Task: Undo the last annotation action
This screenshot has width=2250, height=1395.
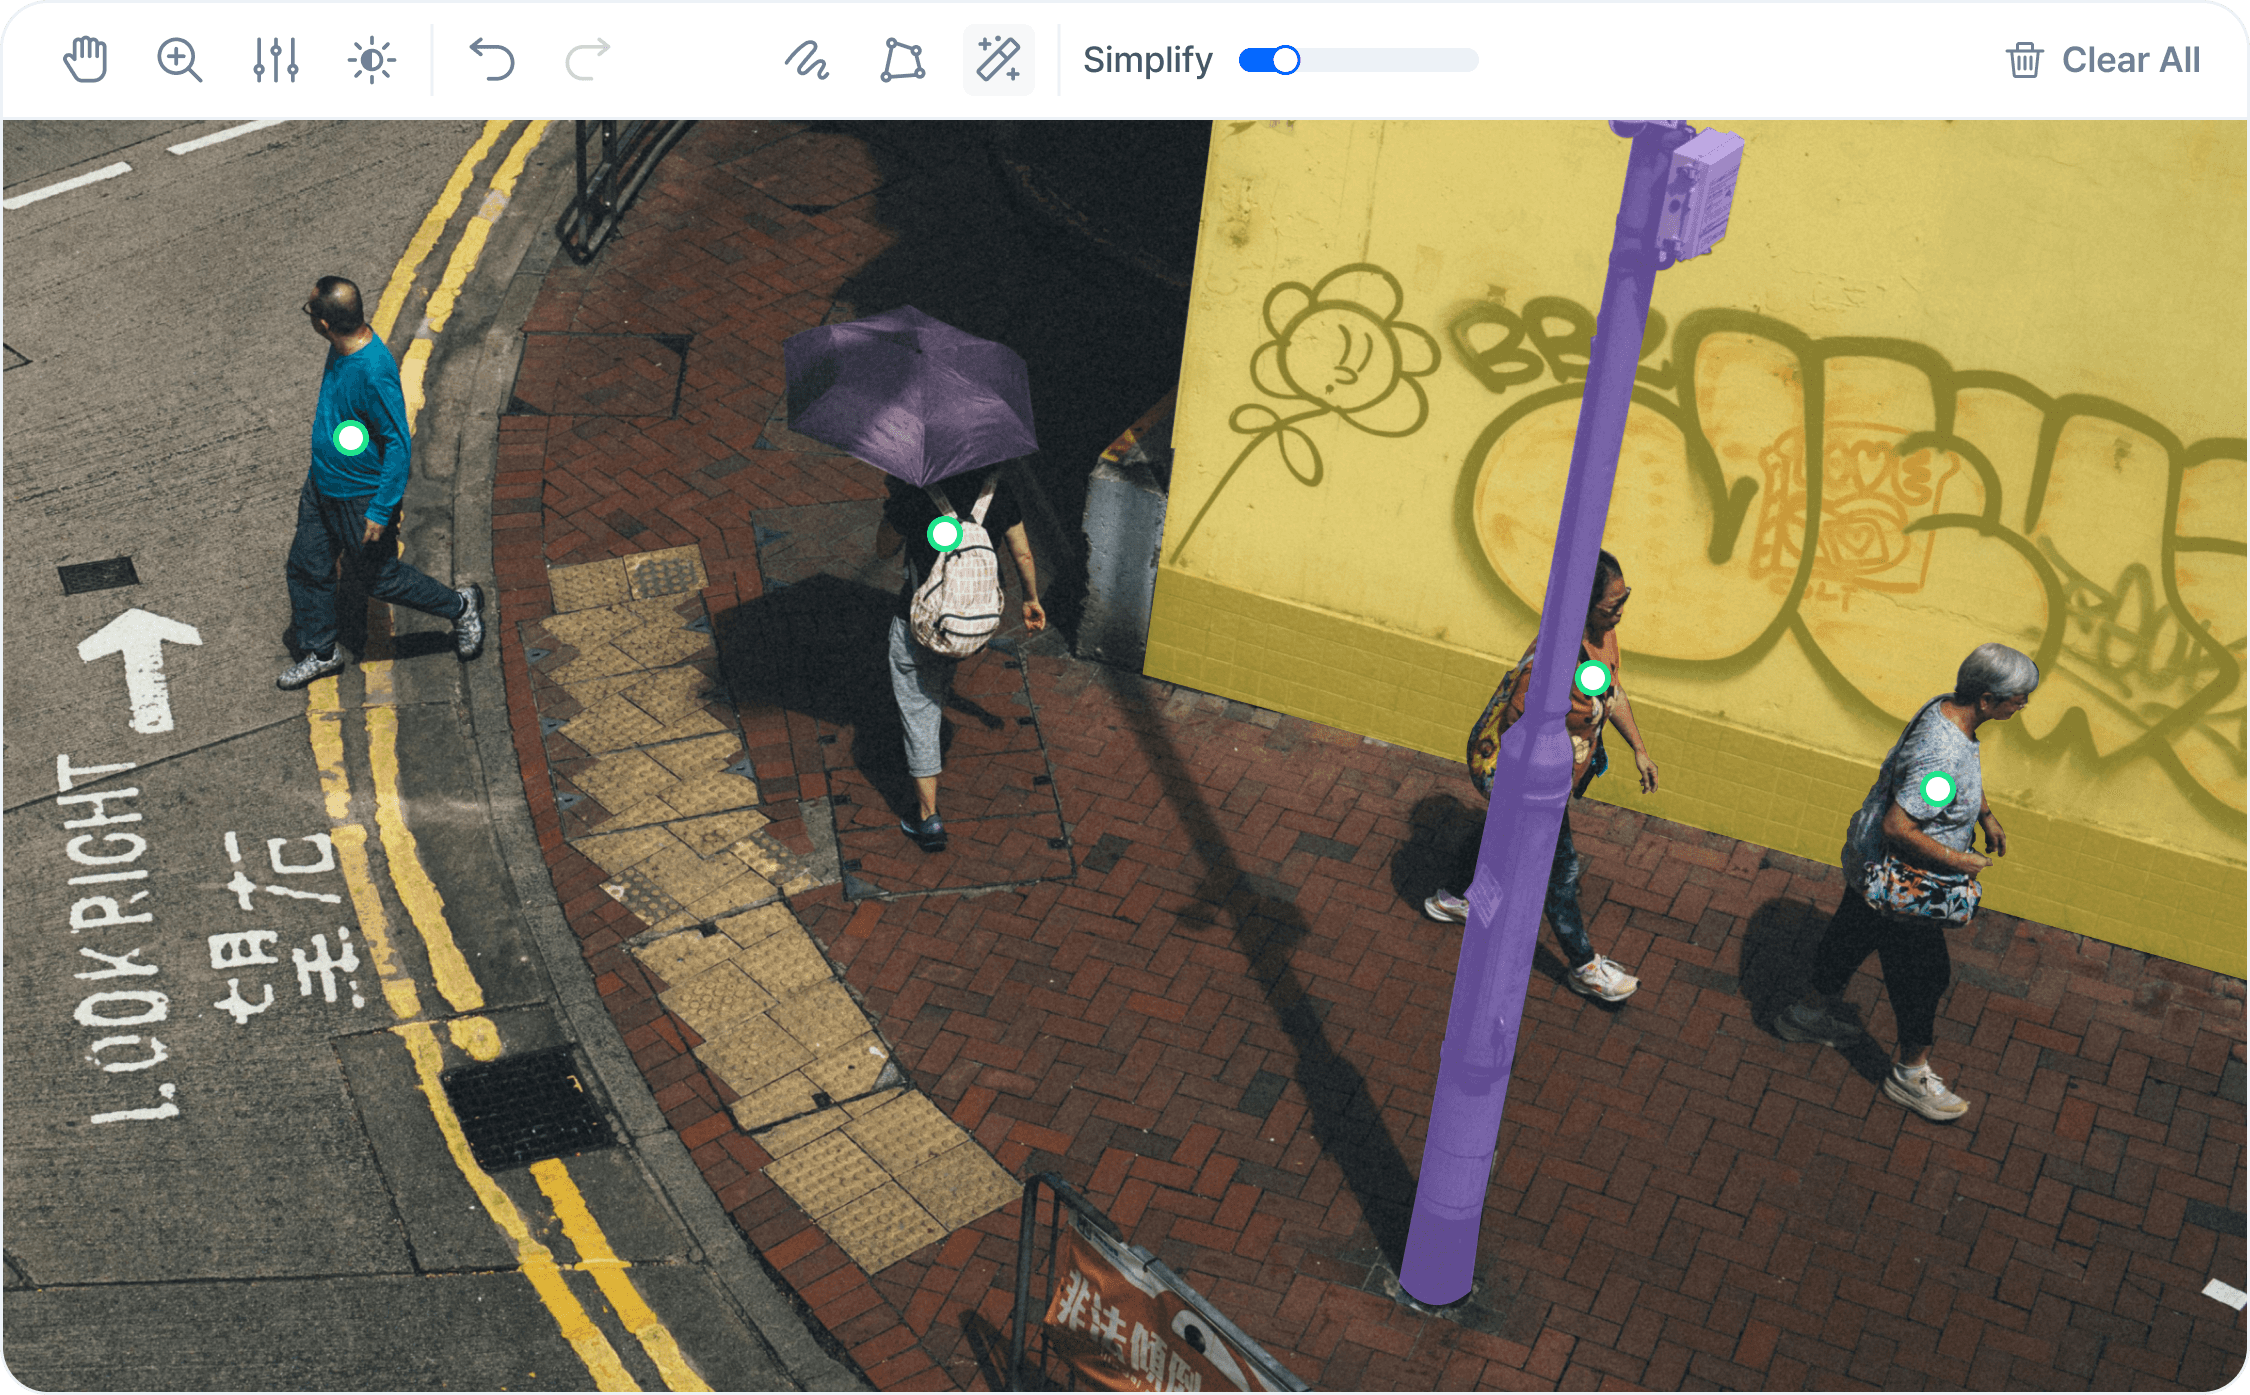Action: (492, 60)
